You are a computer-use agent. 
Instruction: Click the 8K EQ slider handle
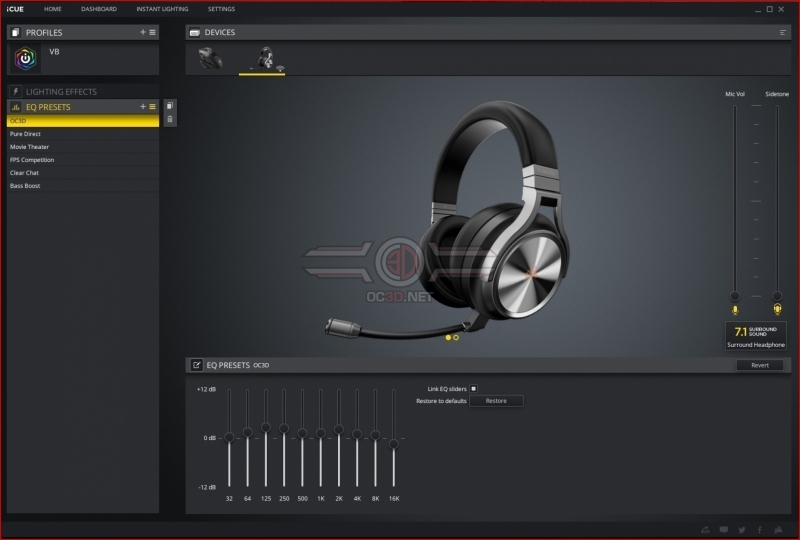(x=376, y=435)
